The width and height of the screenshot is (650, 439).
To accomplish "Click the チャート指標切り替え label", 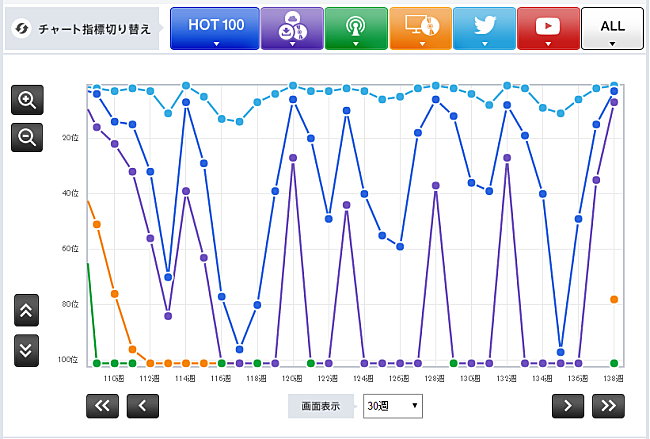I will (x=94, y=29).
